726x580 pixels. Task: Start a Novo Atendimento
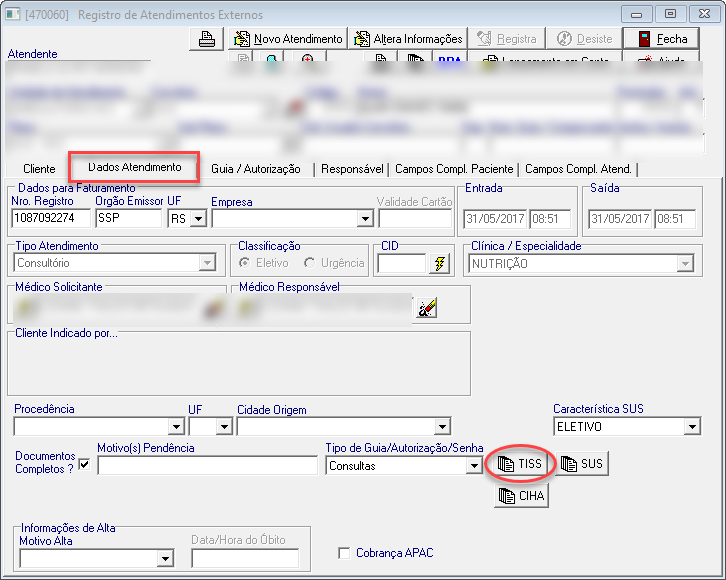click(x=288, y=39)
